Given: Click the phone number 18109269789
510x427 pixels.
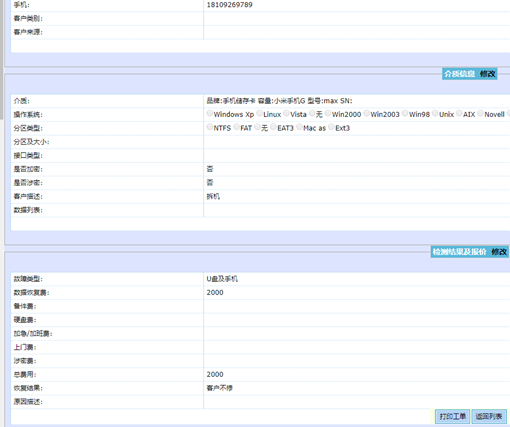Looking at the screenshot, I should [x=230, y=5].
